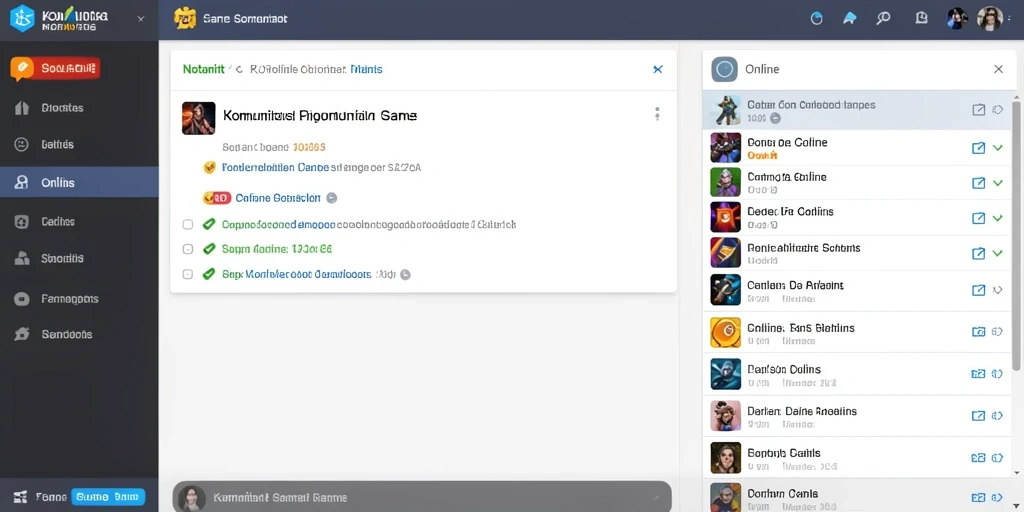Select the "Donhum Canis" row at list bottom
This screenshot has height=512, width=1024.
tap(857, 497)
